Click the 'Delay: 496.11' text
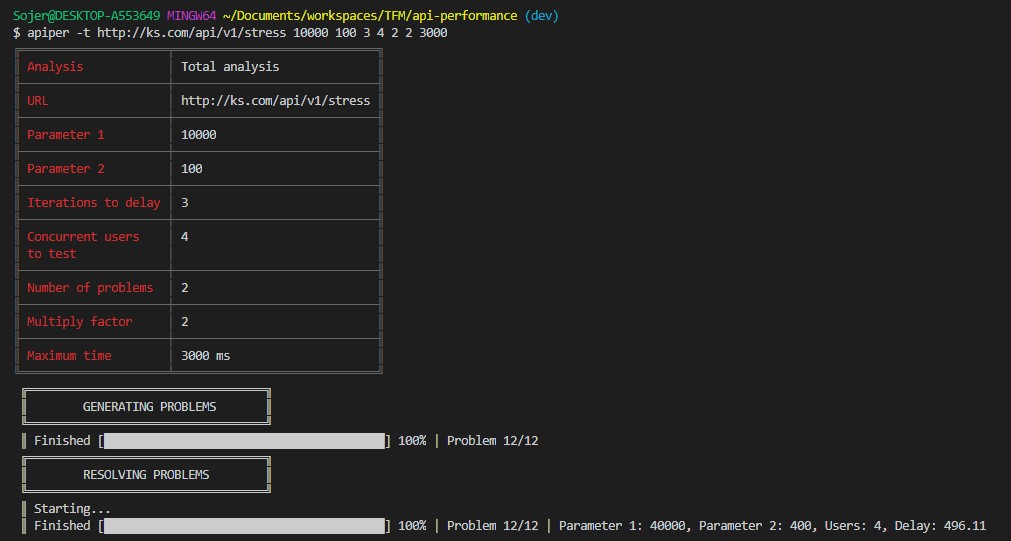 click(x=941, y=526)
